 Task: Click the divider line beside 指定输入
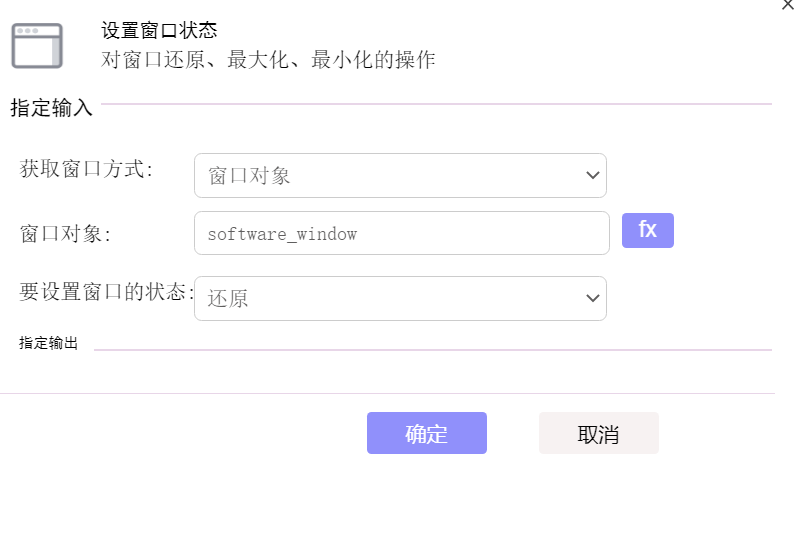click(x=436, y=104)
